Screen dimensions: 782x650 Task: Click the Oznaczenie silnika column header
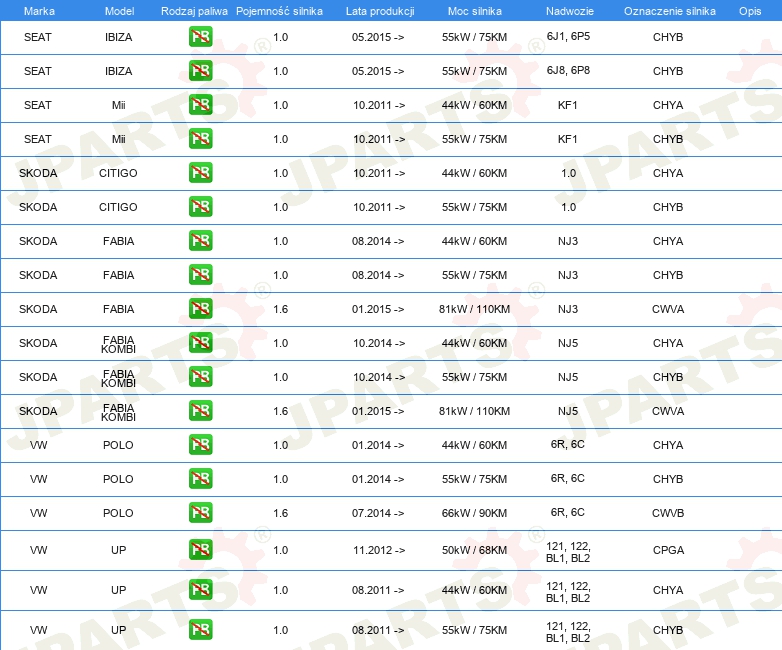coord(670,11)
